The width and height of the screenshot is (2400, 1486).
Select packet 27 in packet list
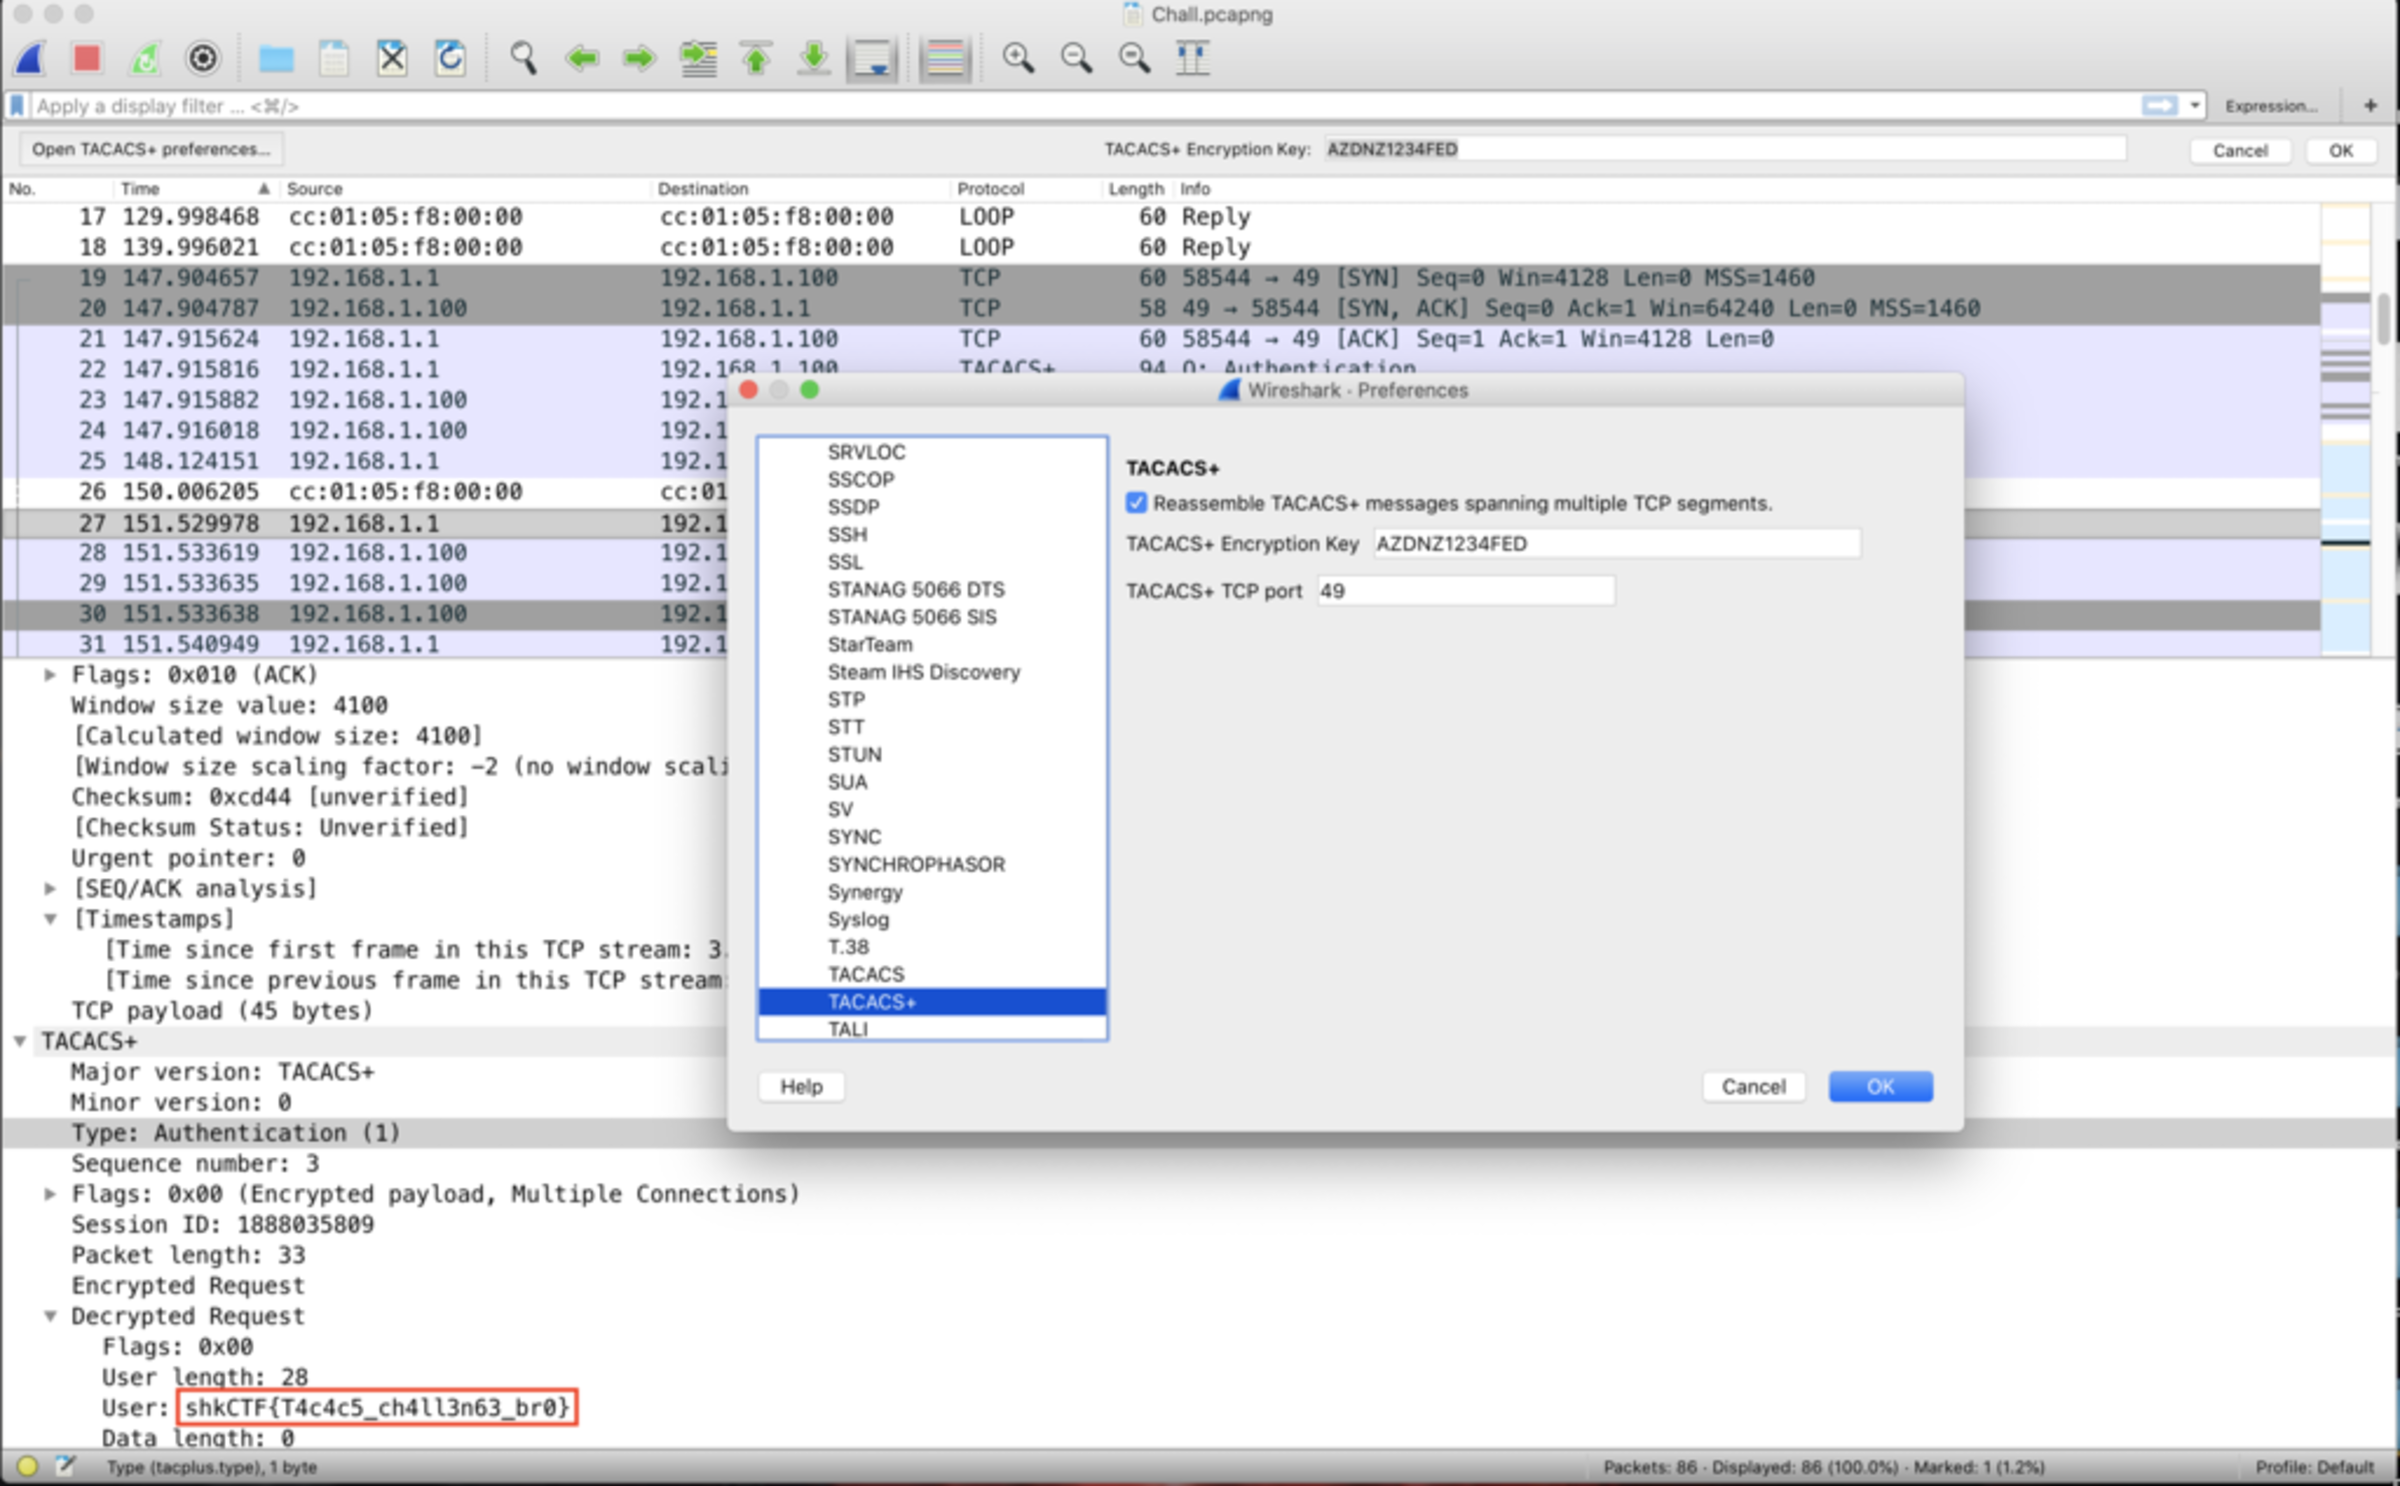(366, 523)
